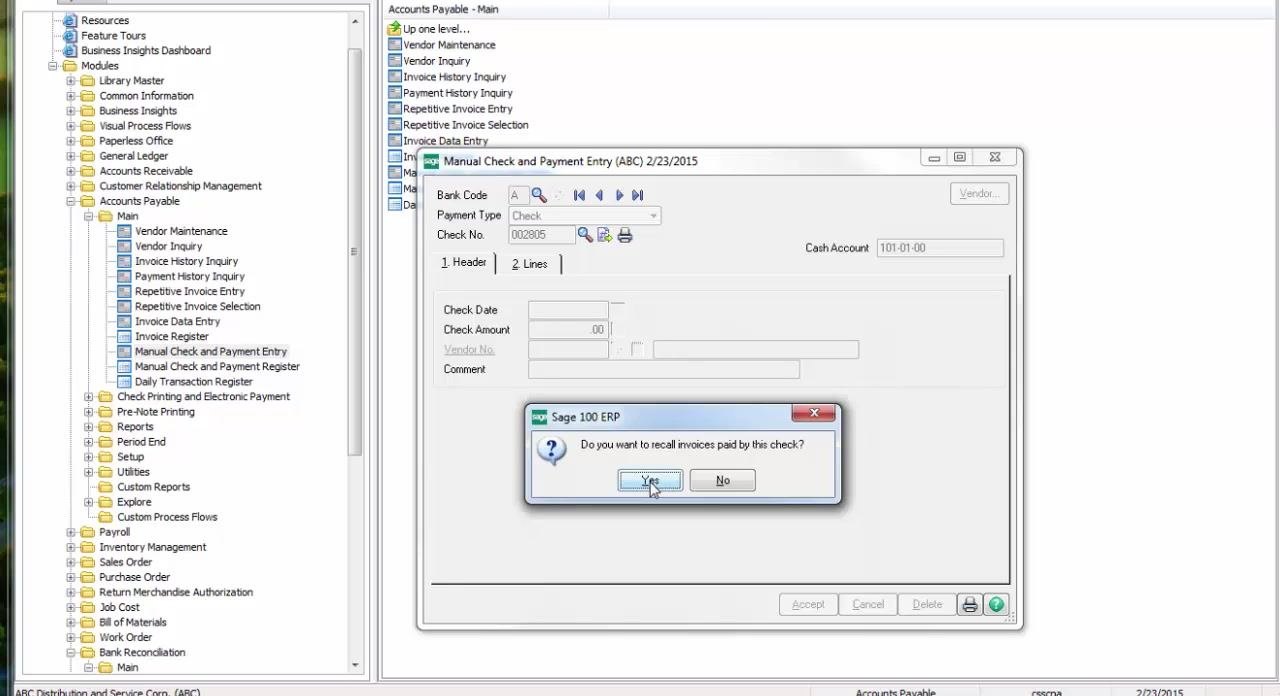Expand the Payroll module
1280x696 pixels.
(71, 532)
